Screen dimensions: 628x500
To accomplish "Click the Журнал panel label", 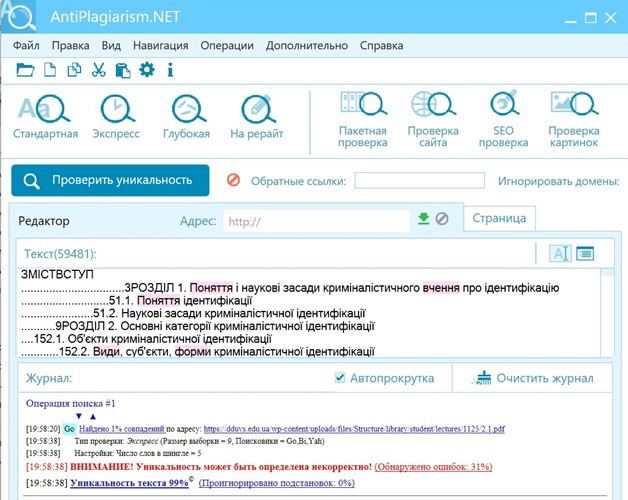I will click(49, 378).
